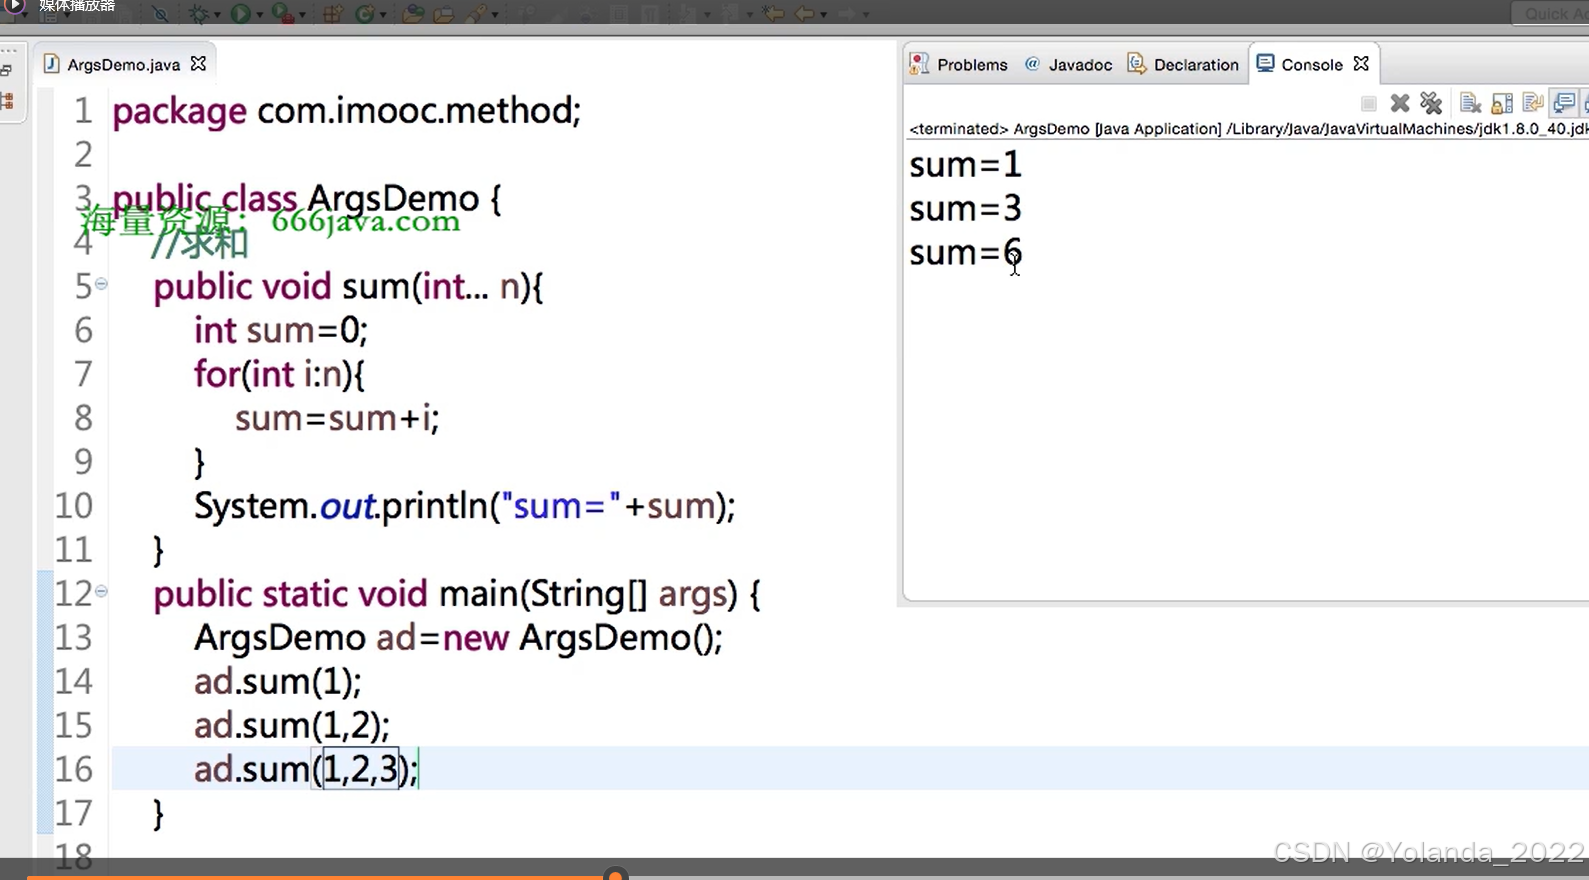Open Back navigation history dropdown
Viewport: 1589px width, 880px height.
click(823, 15)
